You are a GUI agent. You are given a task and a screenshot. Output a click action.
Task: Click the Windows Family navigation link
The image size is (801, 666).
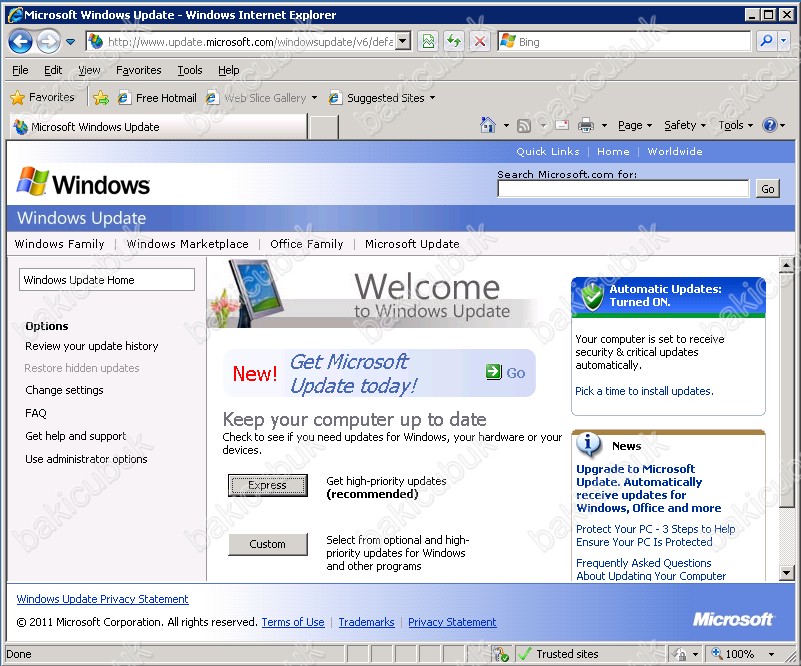pos(59,244)
